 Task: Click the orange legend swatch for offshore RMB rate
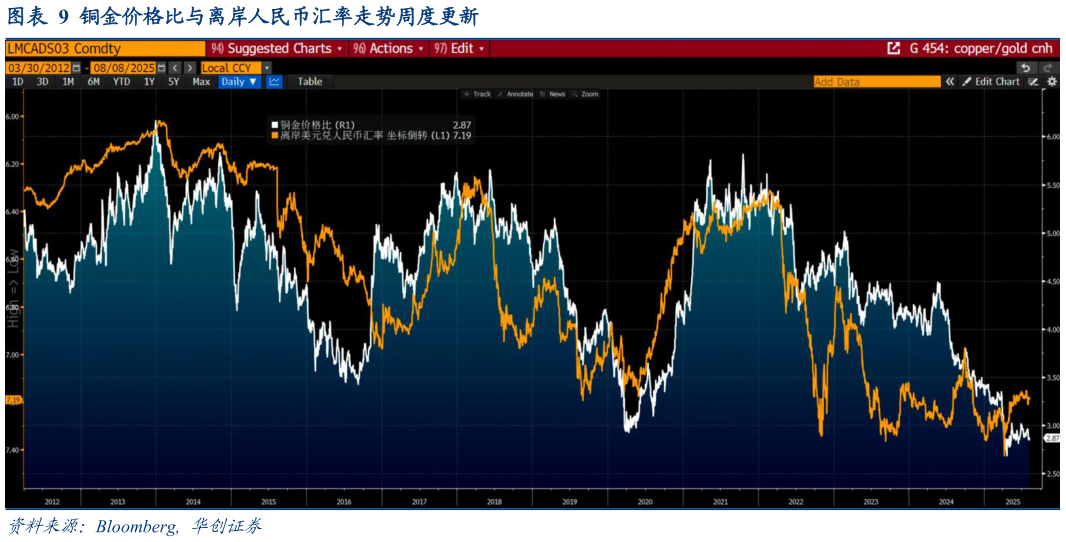[x=274, y=135]
